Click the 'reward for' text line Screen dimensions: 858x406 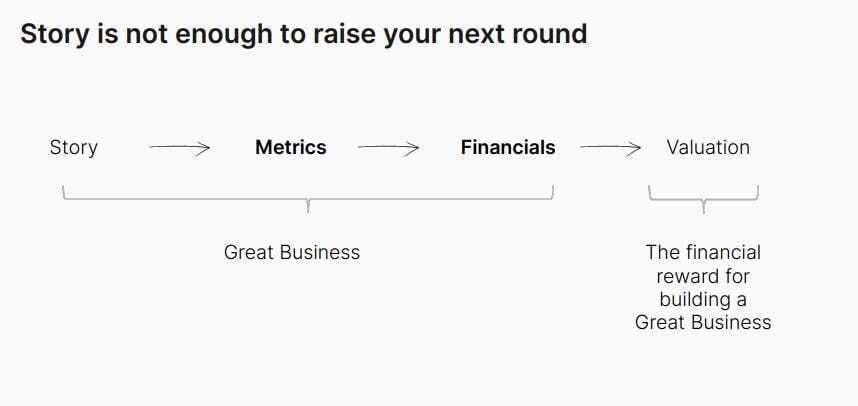click(703, 276)
